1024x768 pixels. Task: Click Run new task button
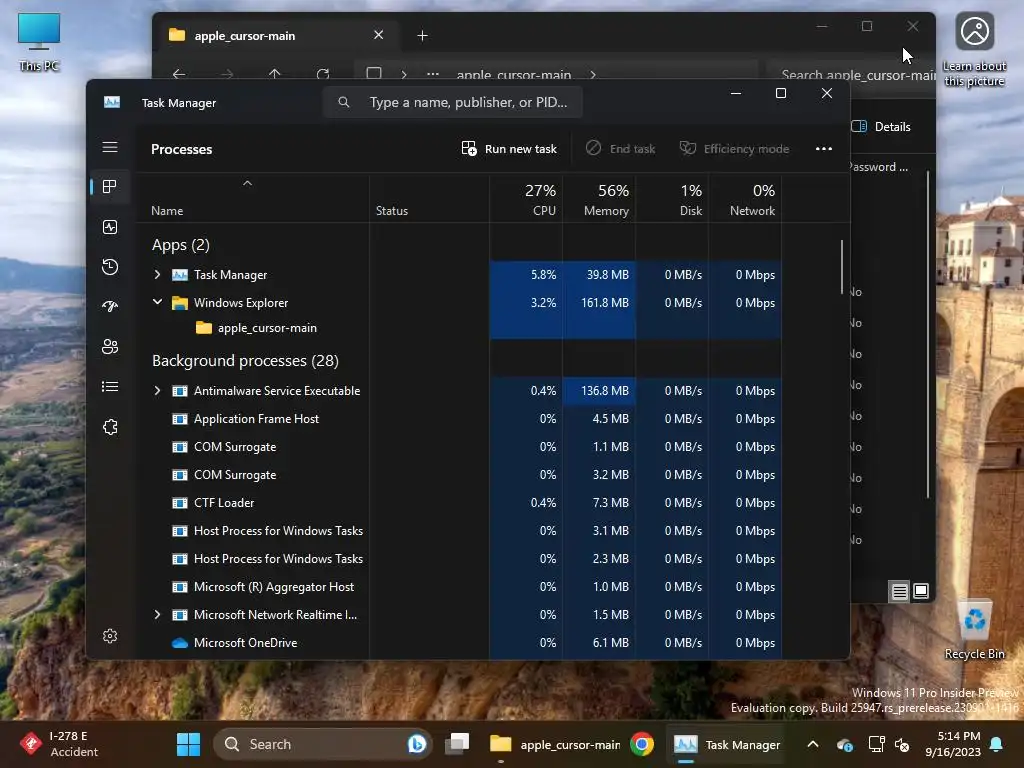509,149
